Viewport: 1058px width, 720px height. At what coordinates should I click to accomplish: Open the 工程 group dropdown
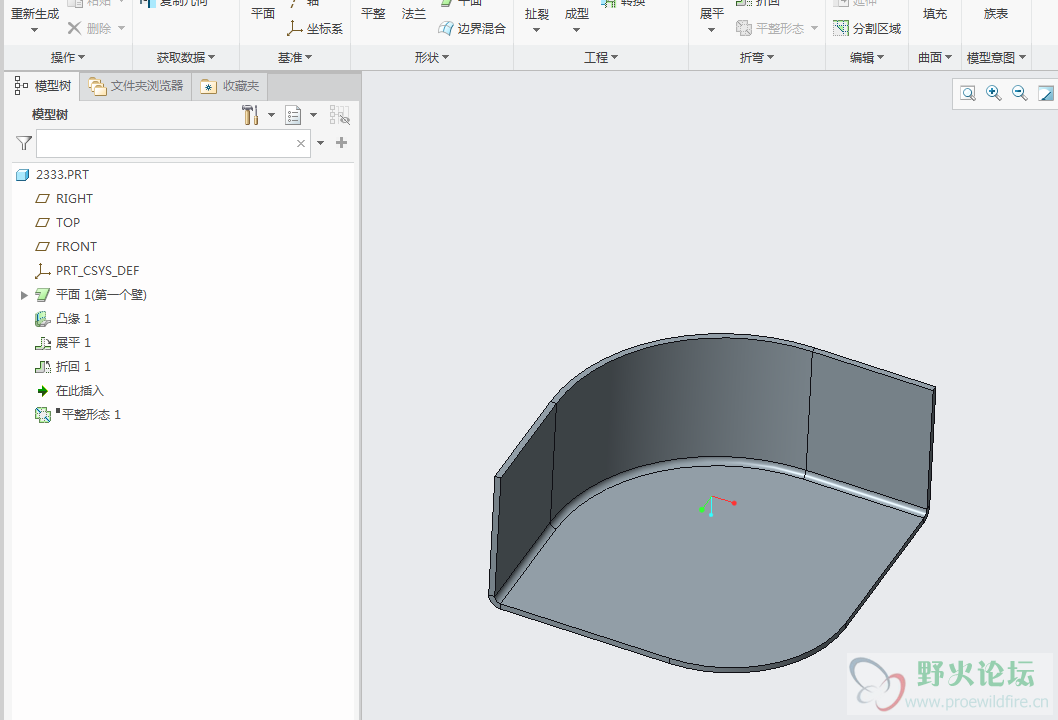point(601,57)
